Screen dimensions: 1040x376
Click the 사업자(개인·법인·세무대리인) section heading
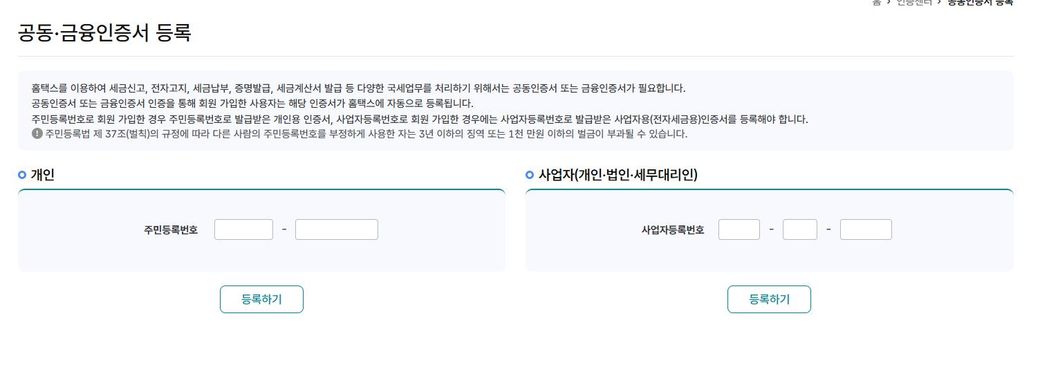(x=618, y=175)
